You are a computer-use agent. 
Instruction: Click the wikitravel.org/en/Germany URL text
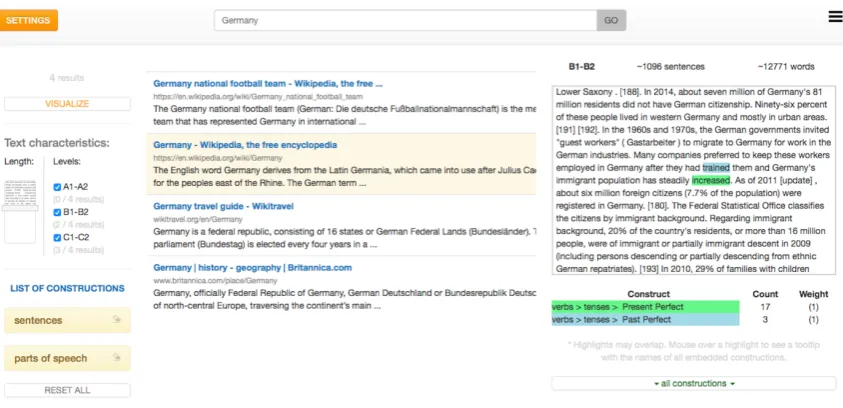198,219
